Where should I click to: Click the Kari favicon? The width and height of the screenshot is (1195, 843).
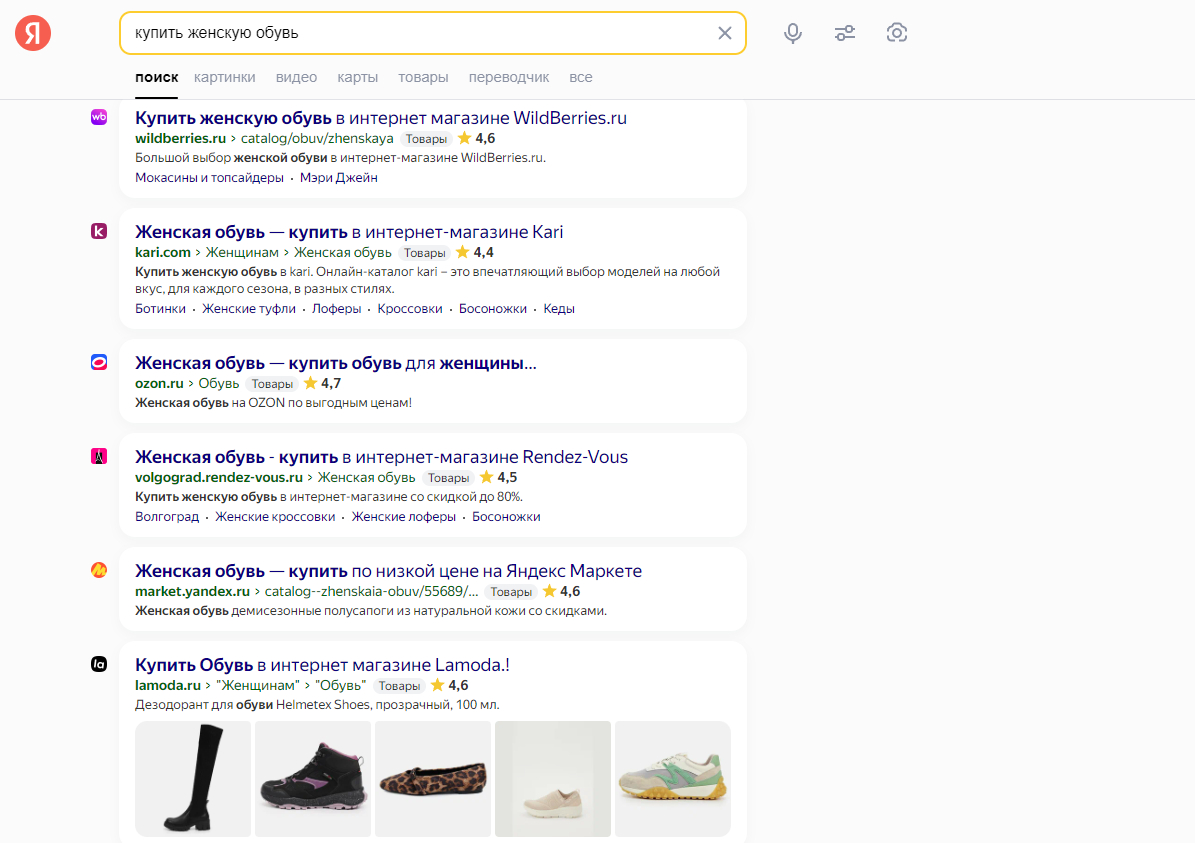click(x=99, y=231)
